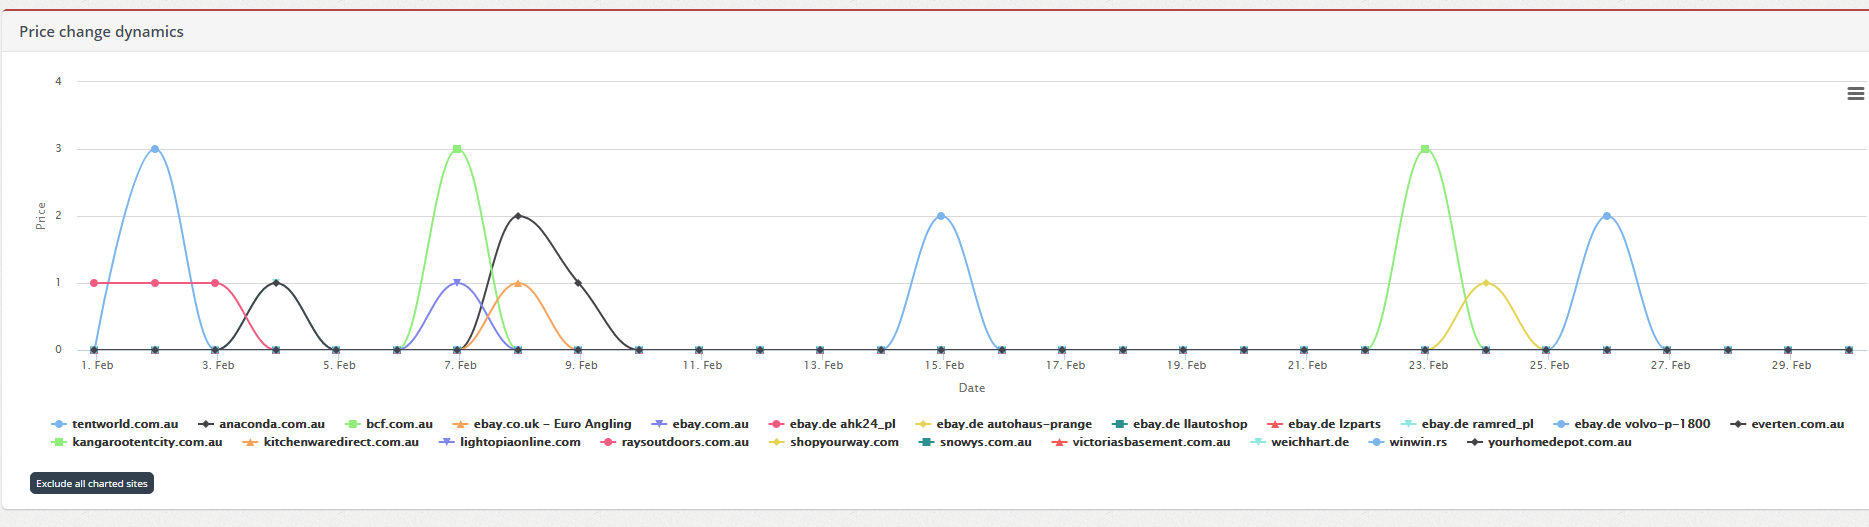The width and height of the screenshot is (1869, 527).
Task: Toggle ebay.de llautoshop legend entry
Action: 1181,424
